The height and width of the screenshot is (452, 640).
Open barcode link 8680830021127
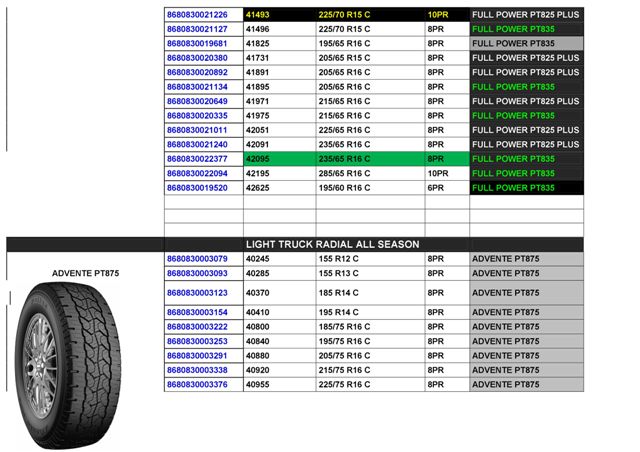coord(197,29)
